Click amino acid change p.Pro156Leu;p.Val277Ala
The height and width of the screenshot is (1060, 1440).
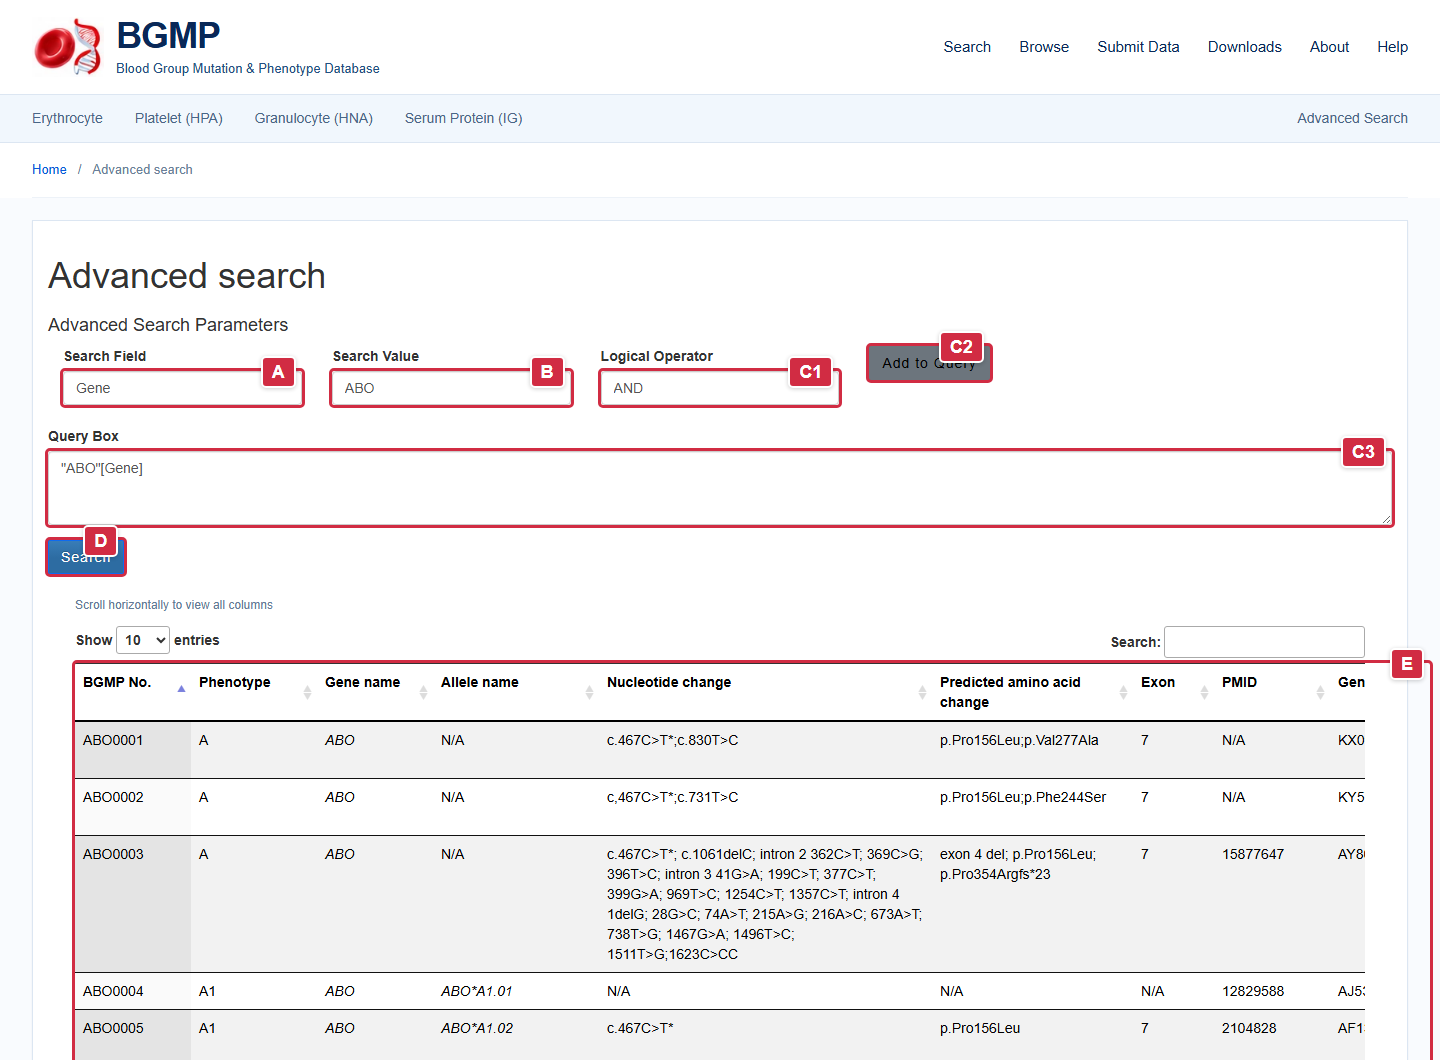pyautogui.click(x=1019, y=740)
